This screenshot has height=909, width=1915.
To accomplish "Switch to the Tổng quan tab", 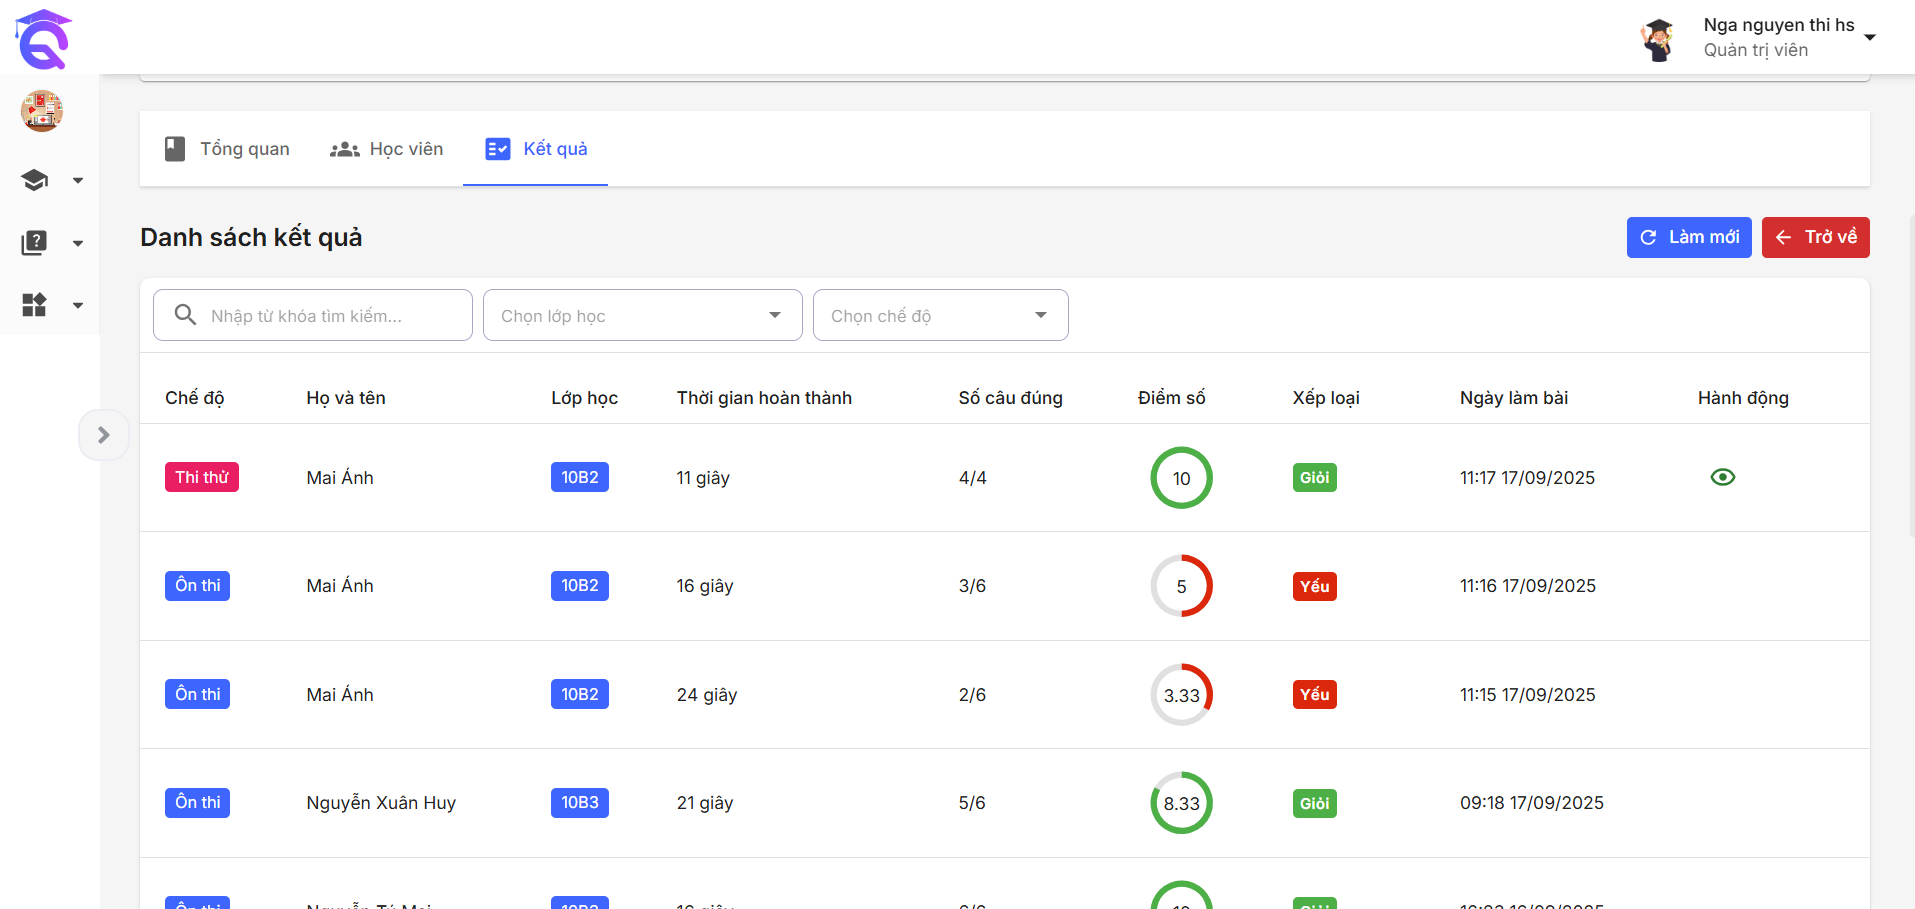I will [227, 149].
